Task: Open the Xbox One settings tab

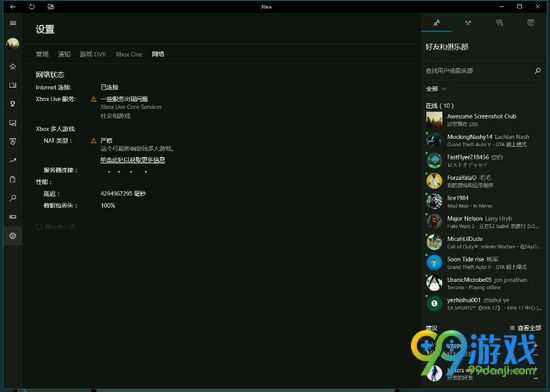Action: tap(129, 54)
